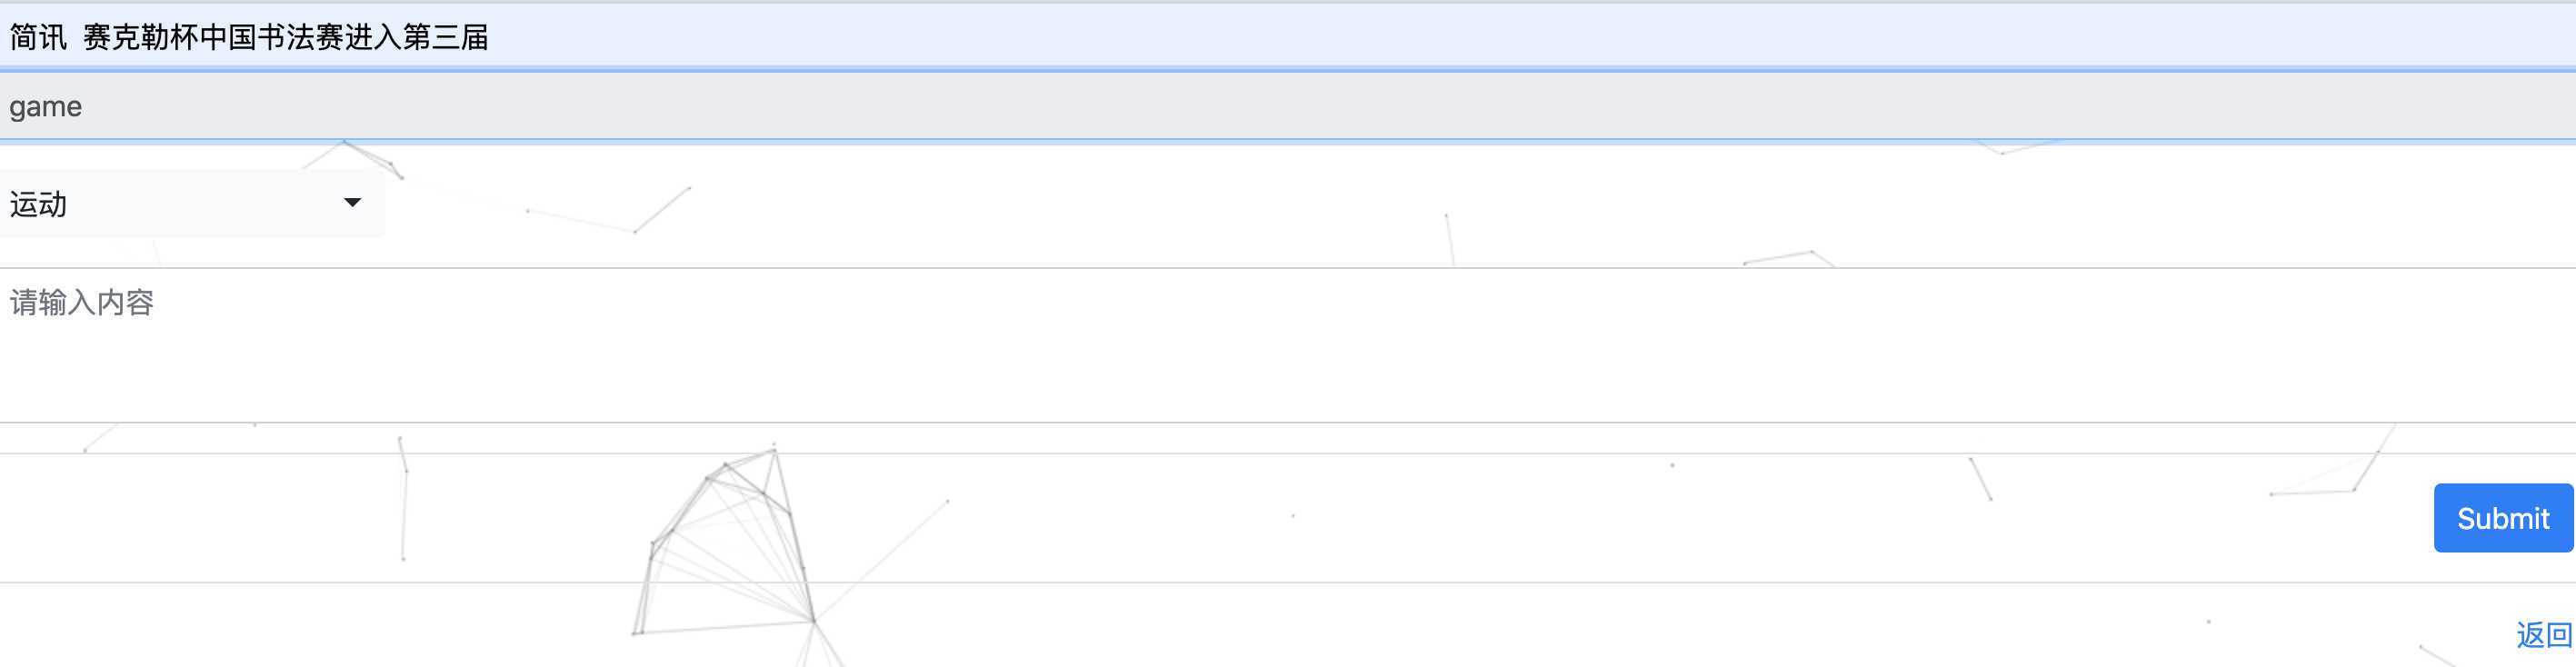Submit the form with the Submit button
2576x667 pixels.
(x=2503, y=518)
